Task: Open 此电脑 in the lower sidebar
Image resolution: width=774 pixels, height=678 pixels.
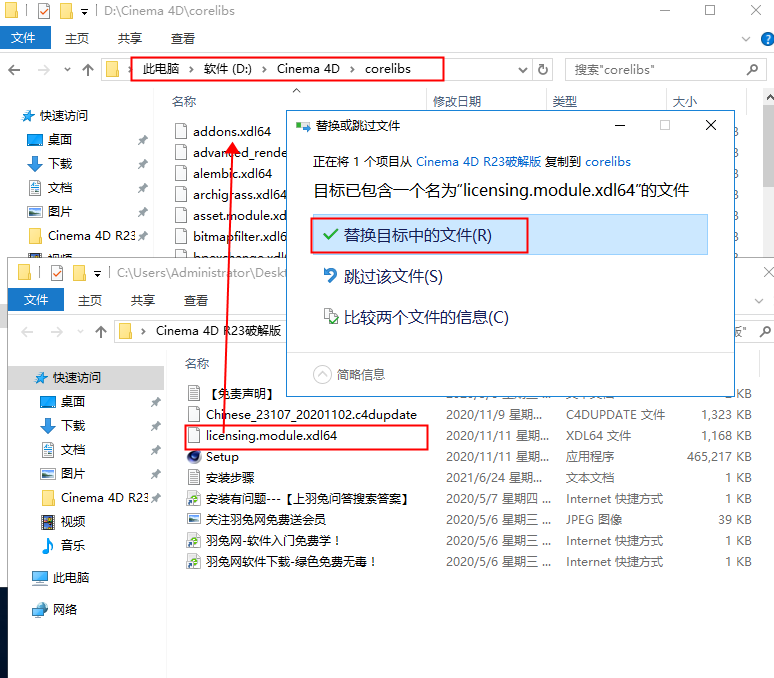Action: [70, 577]
